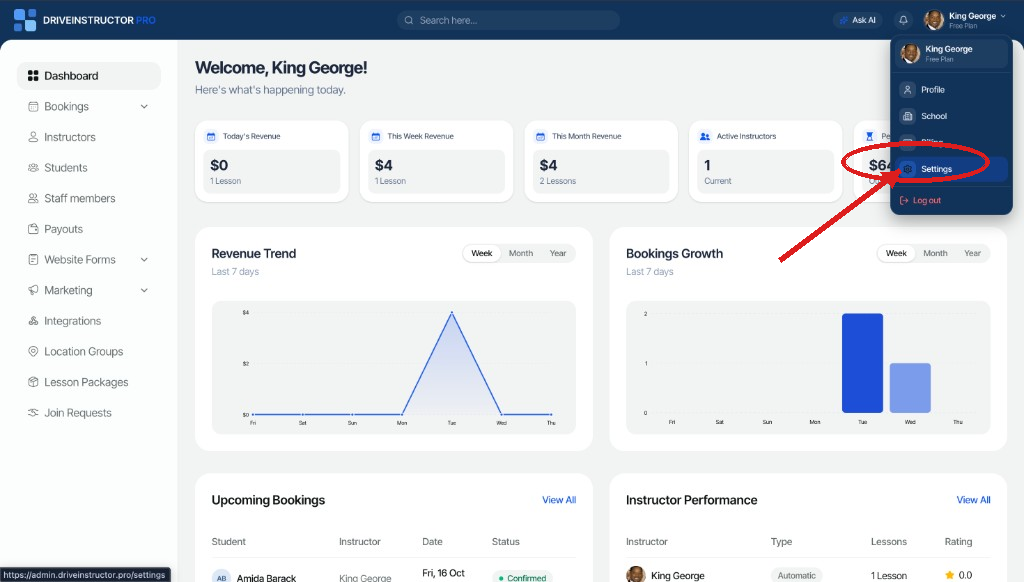
Task: Click the Integrations label in sidebar
Action: (72, 321)
